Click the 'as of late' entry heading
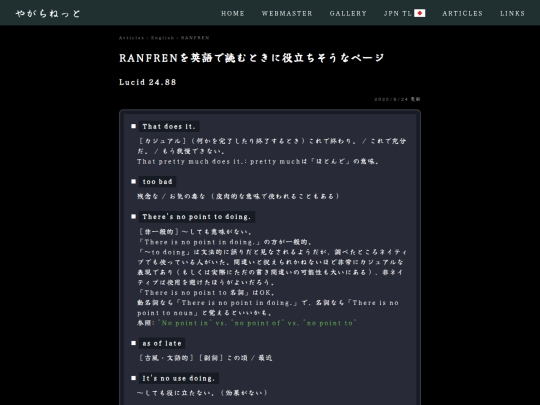The height and width of the screenshot is (405, 540). coord(162,343)
